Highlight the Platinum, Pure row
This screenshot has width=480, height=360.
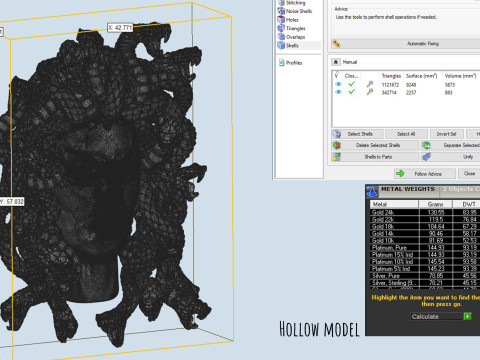coord(425,248)
